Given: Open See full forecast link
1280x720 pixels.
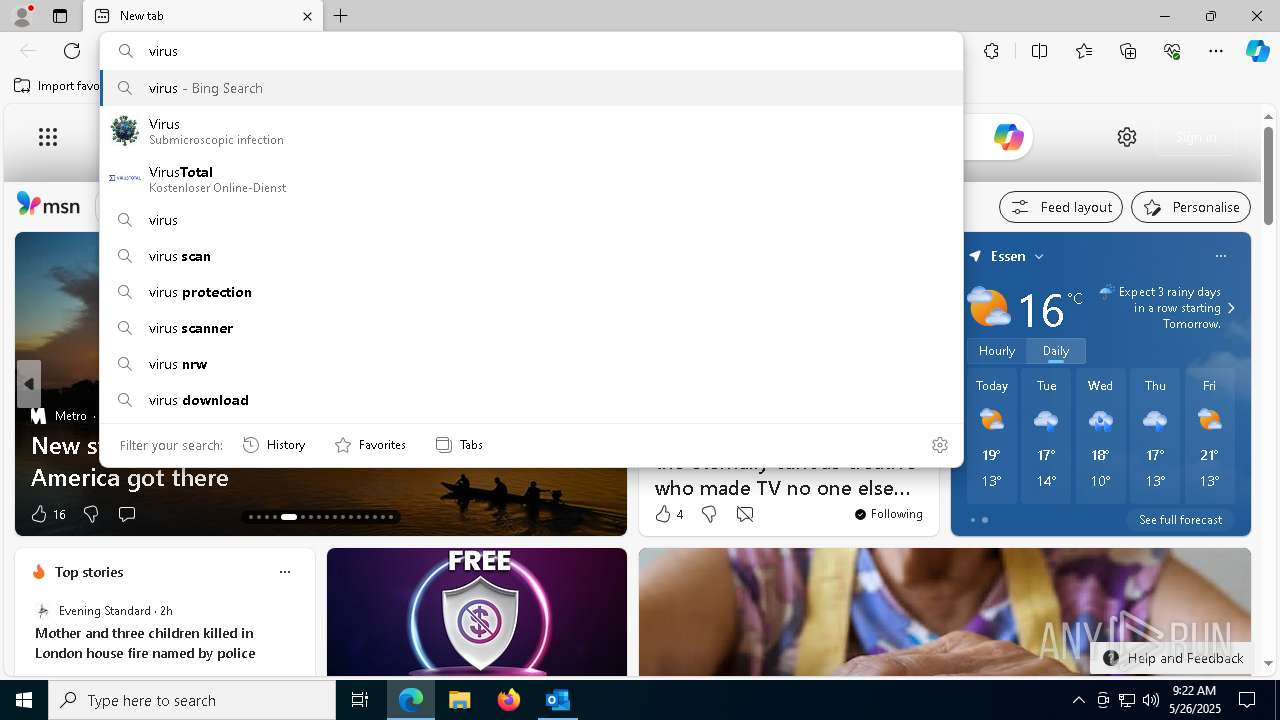Looking at the screenshot, I should coord(1180,520).
